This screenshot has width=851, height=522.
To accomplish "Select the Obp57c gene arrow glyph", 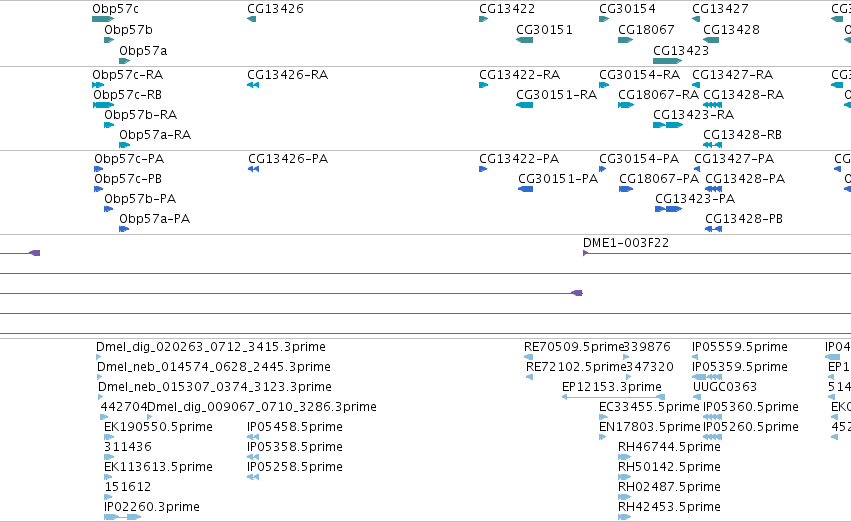I will 103,20.
